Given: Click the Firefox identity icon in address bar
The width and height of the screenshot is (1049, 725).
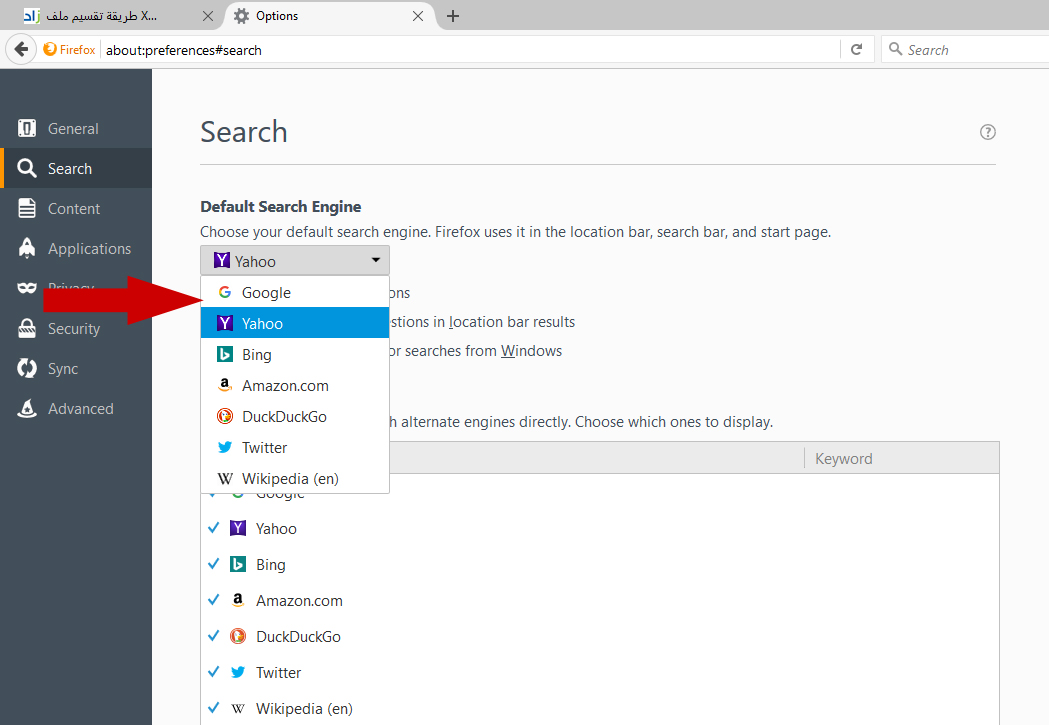Looking at the screenshot, I should pyautogui.click(x=50, y=49).
